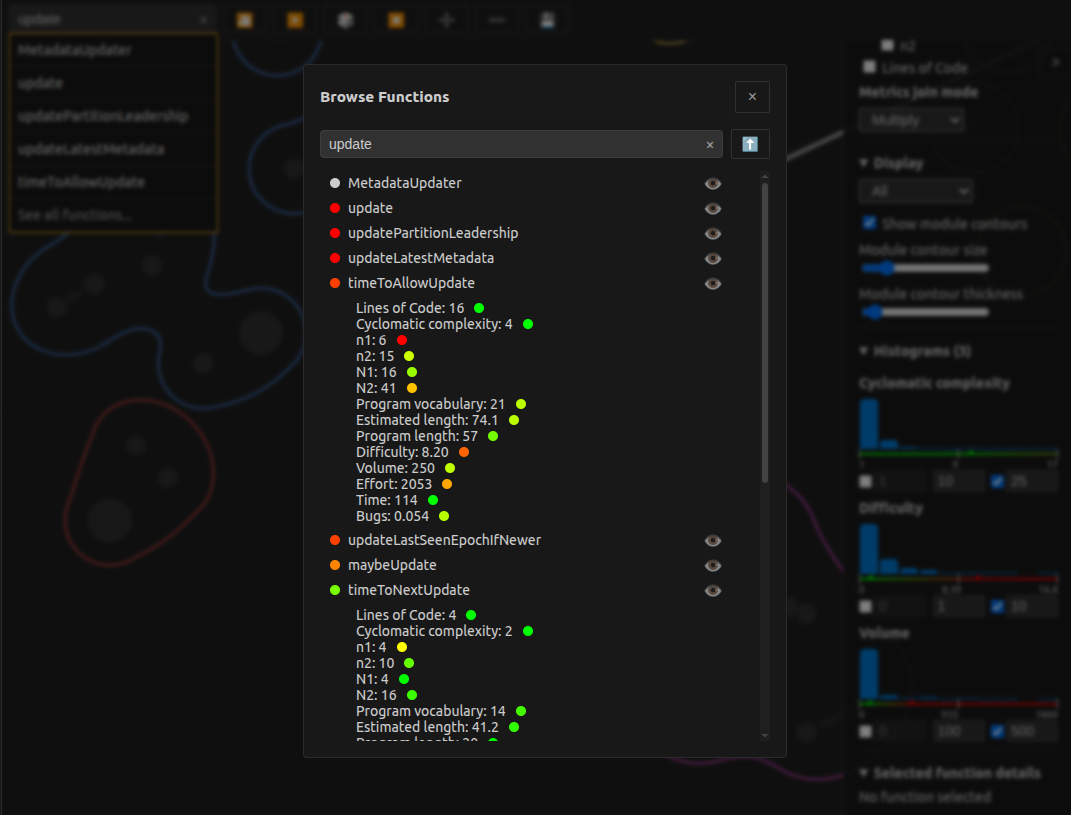Expand the updateLatestMetadata function row
The height and width of the screenshot is (815, 1071).
coord(421,258)
